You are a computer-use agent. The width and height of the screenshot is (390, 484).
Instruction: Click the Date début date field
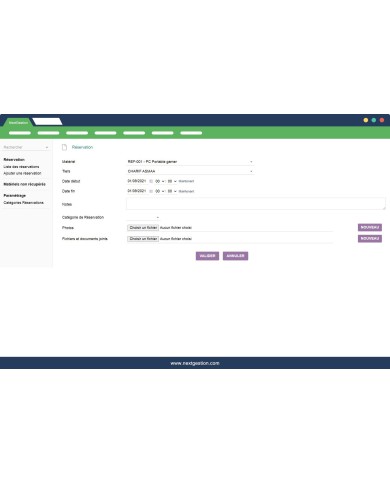(x=137, y=181)
